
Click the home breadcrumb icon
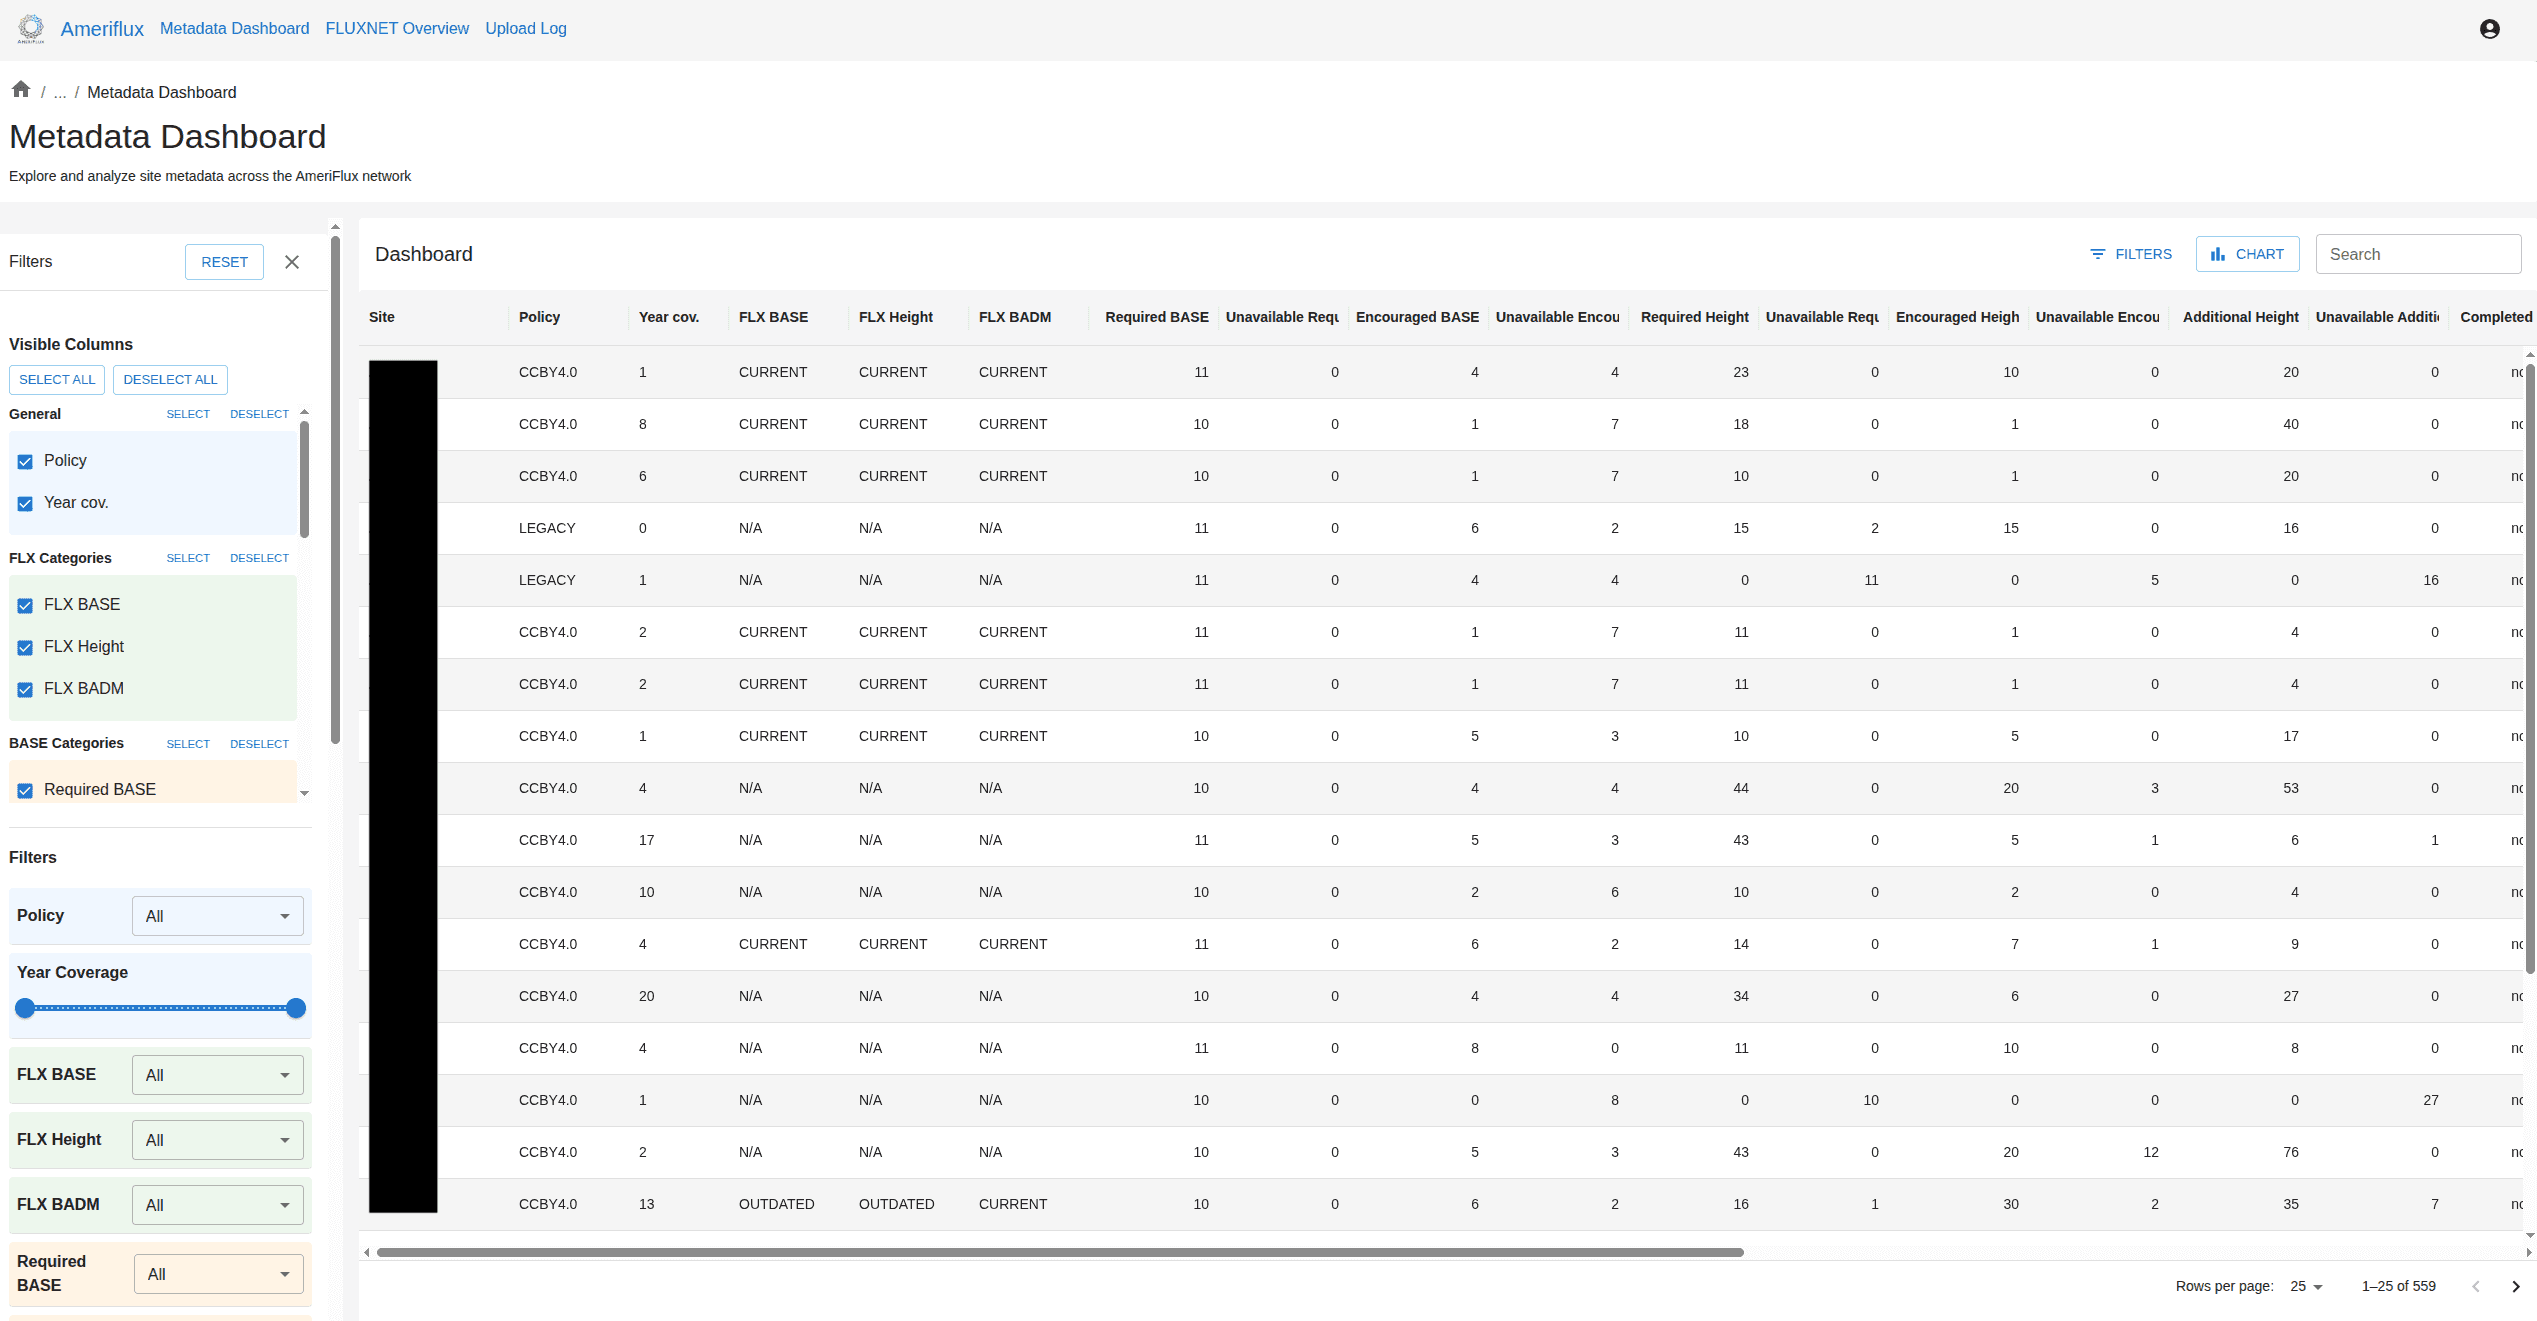21,90
